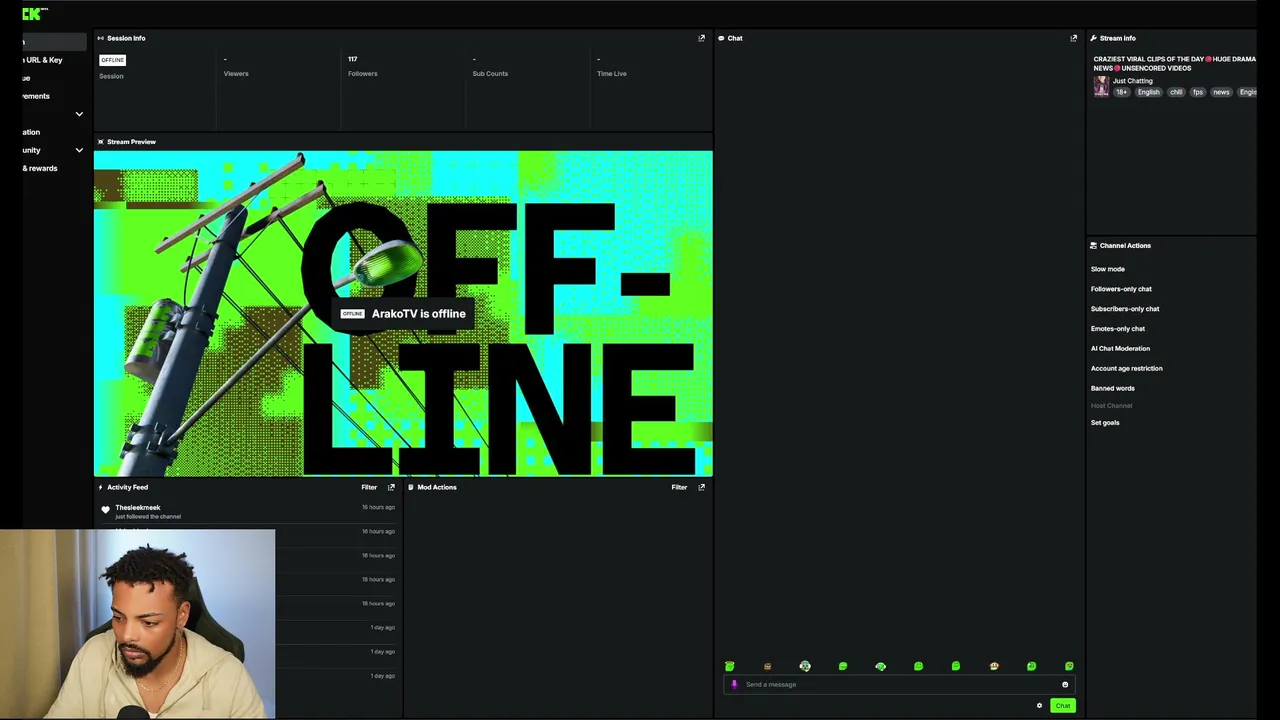Screen dimensions: 1280x720
Task: Click the Channel Actions header icon
Action: click(x=1093, y=245)
